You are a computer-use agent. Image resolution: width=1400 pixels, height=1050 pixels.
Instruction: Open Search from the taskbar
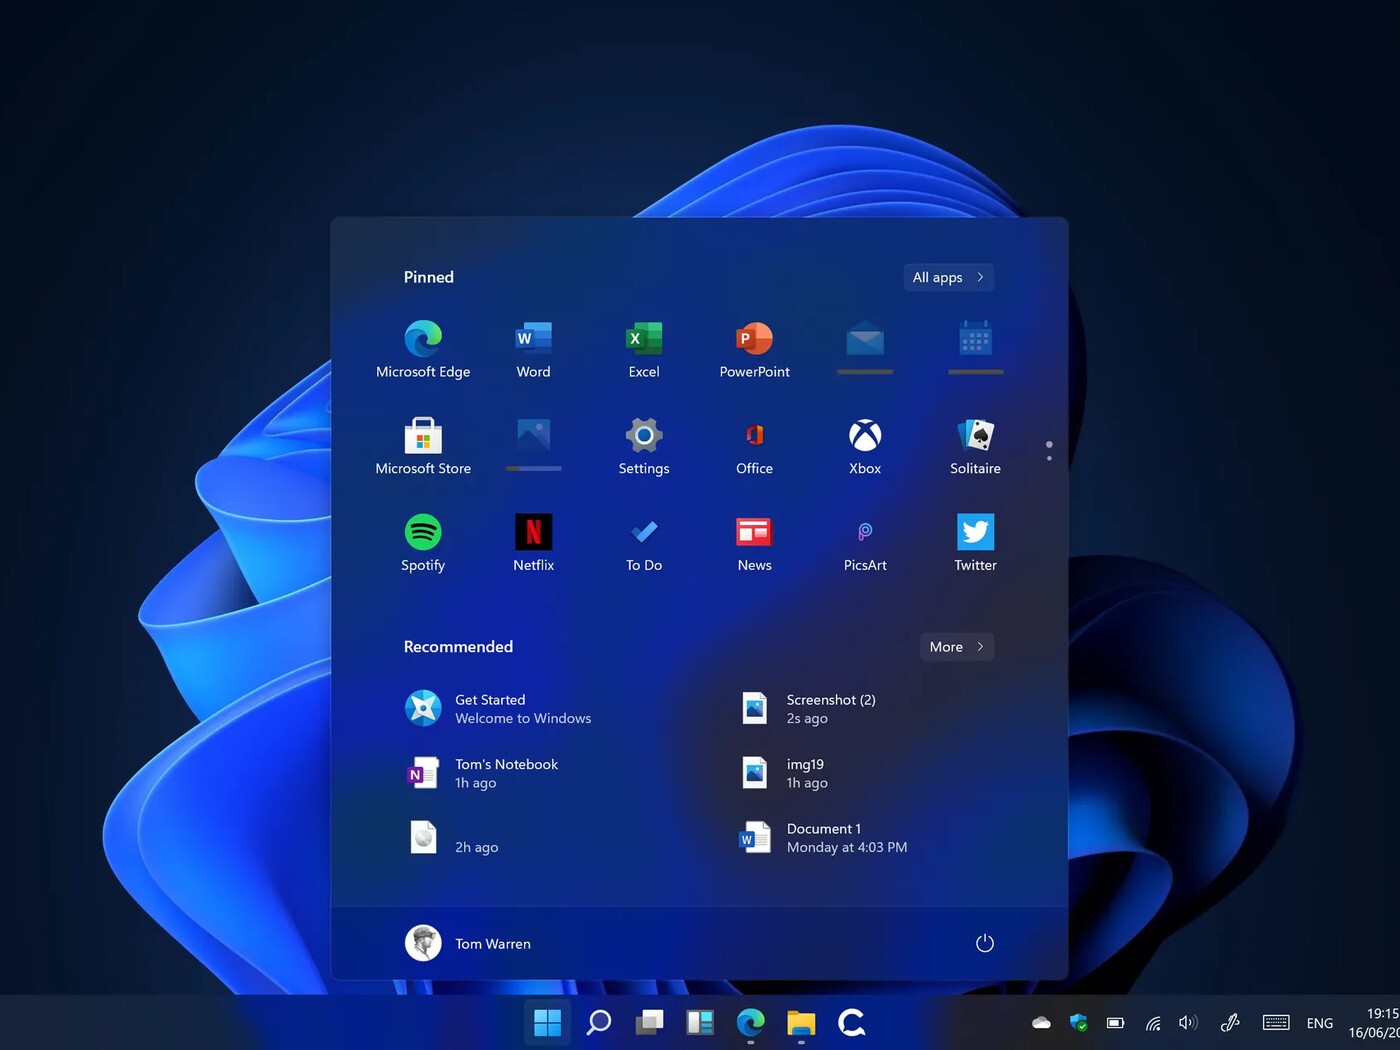click(x=598, y=1022)
